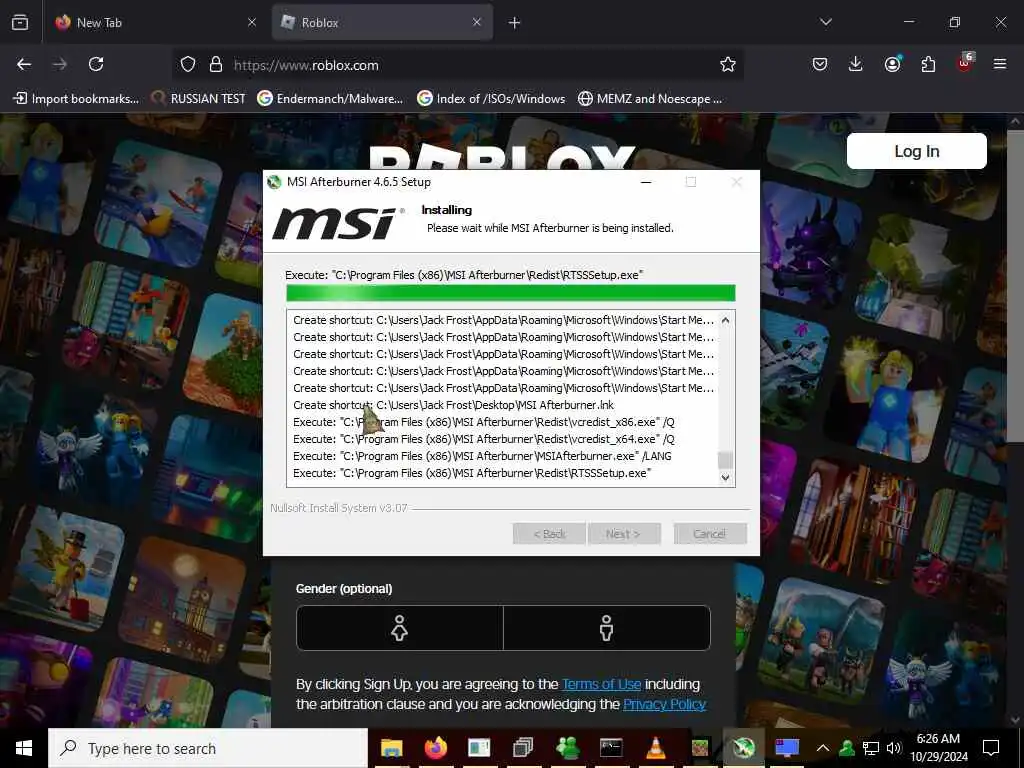Click the installer Next button

pos(624,534)
